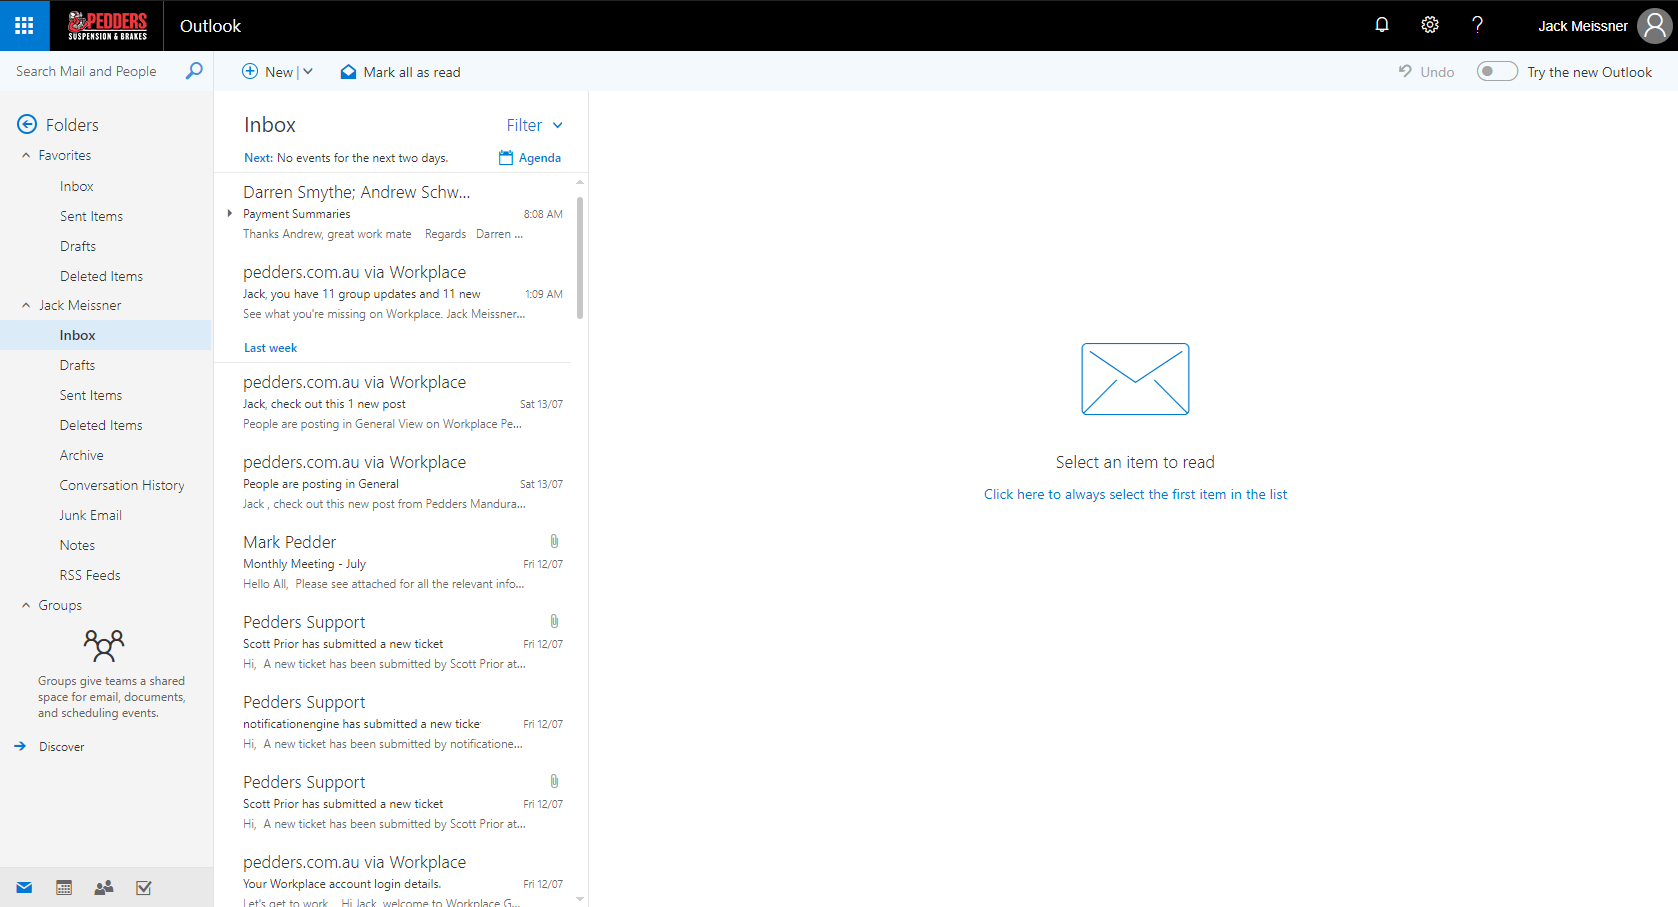Click the large envelope reading pane icon

[x=1135, y=379]
